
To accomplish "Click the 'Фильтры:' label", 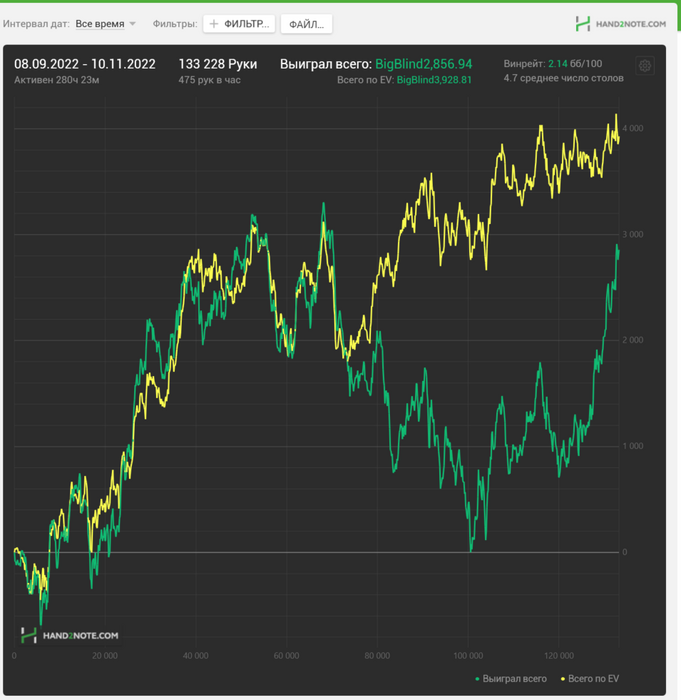I will 174,23.
